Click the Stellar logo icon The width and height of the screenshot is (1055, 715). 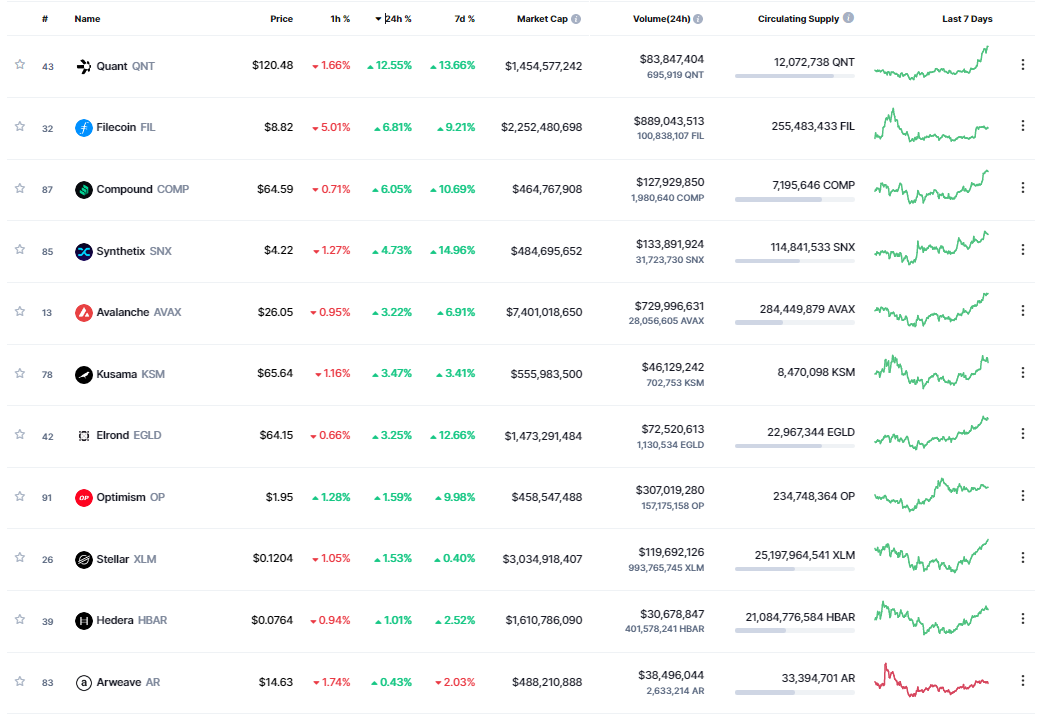pyautogui.click(x=83, y=560)
